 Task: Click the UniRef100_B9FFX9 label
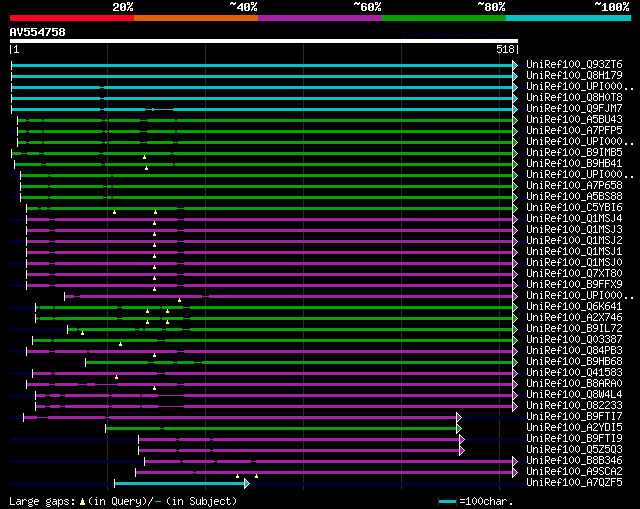[574, 285]
